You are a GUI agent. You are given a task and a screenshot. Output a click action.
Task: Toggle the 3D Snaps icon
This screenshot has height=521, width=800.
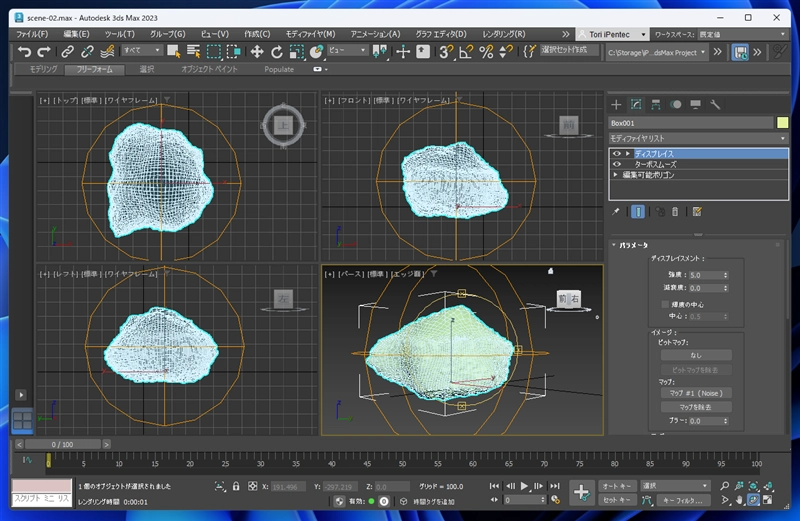click(x=446, y=52)
